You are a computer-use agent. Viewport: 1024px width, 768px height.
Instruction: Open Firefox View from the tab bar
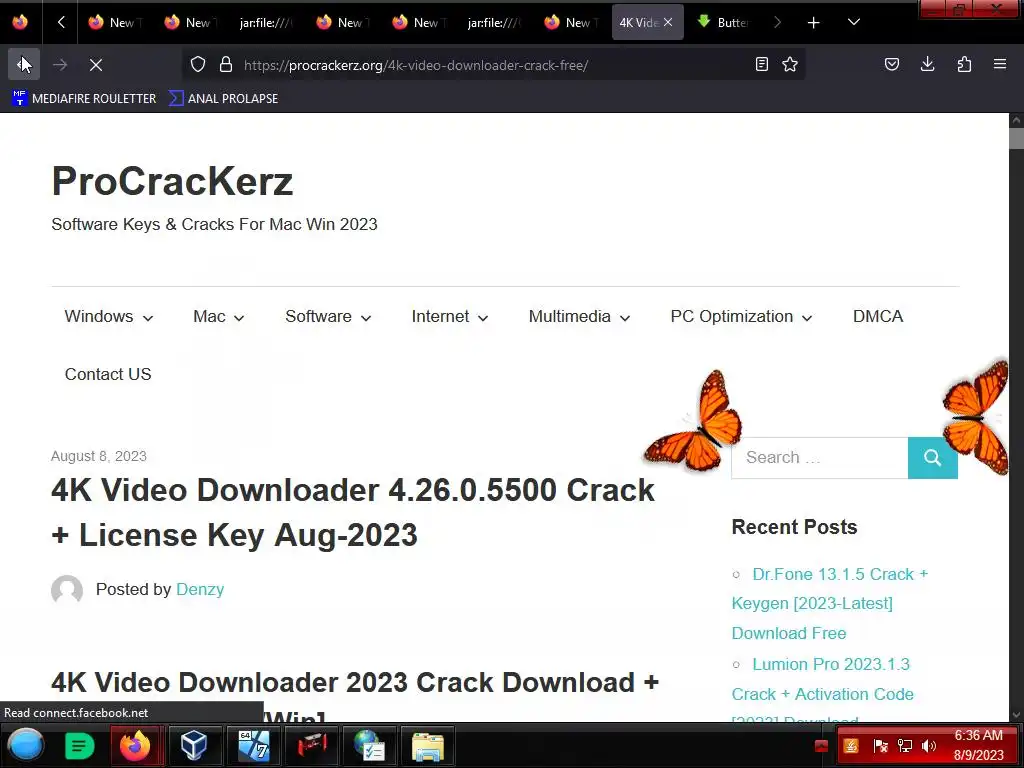(20, 22)
